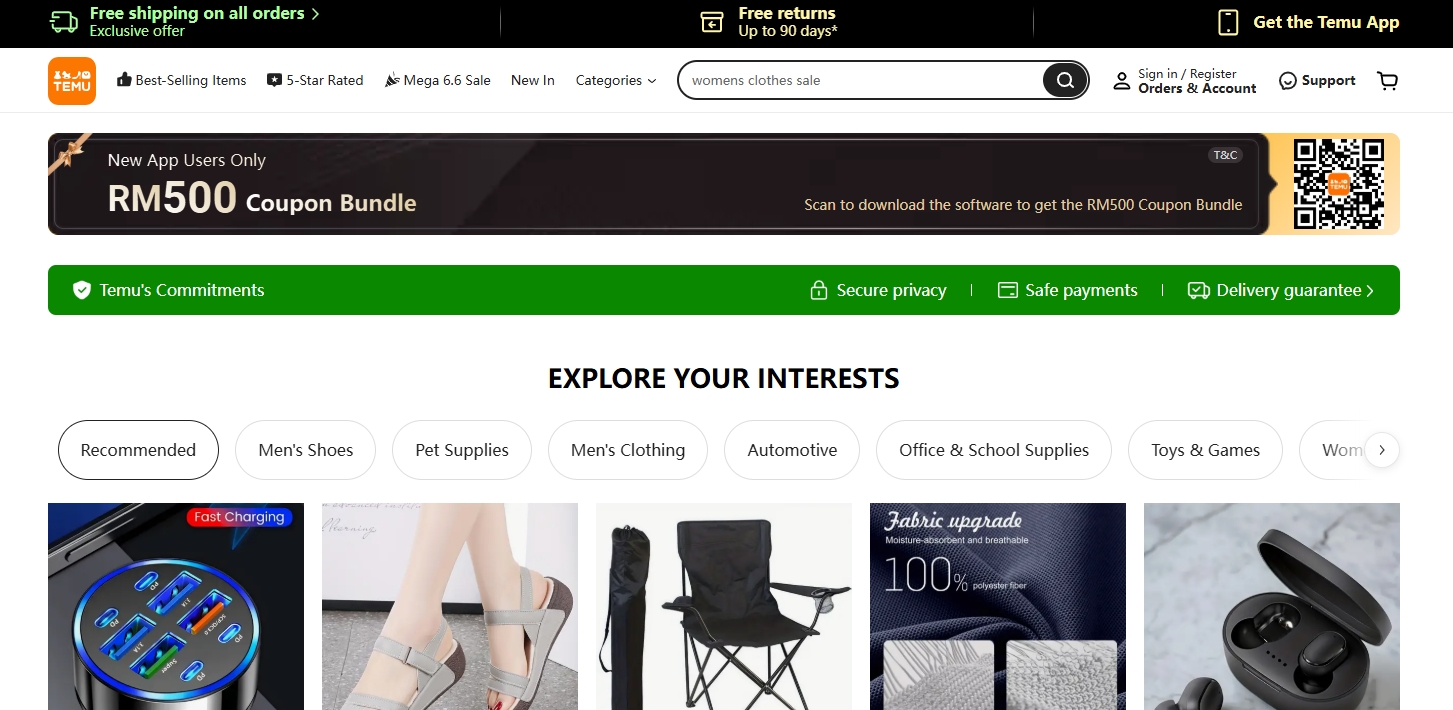The width and height of the screenshot is (1453, 710).
Task: Click the Sign in user icon
Action: pos(1122,82)
